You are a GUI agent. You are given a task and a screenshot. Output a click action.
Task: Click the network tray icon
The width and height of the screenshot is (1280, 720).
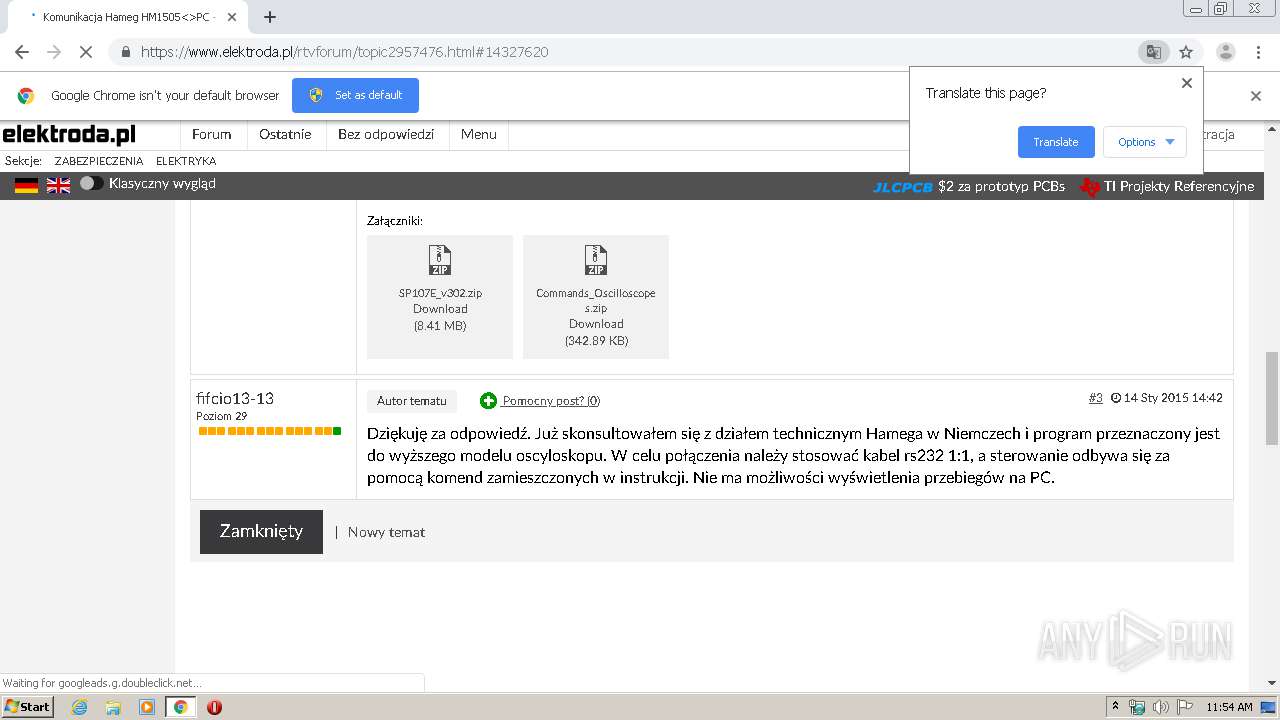tap(1137, 707)
